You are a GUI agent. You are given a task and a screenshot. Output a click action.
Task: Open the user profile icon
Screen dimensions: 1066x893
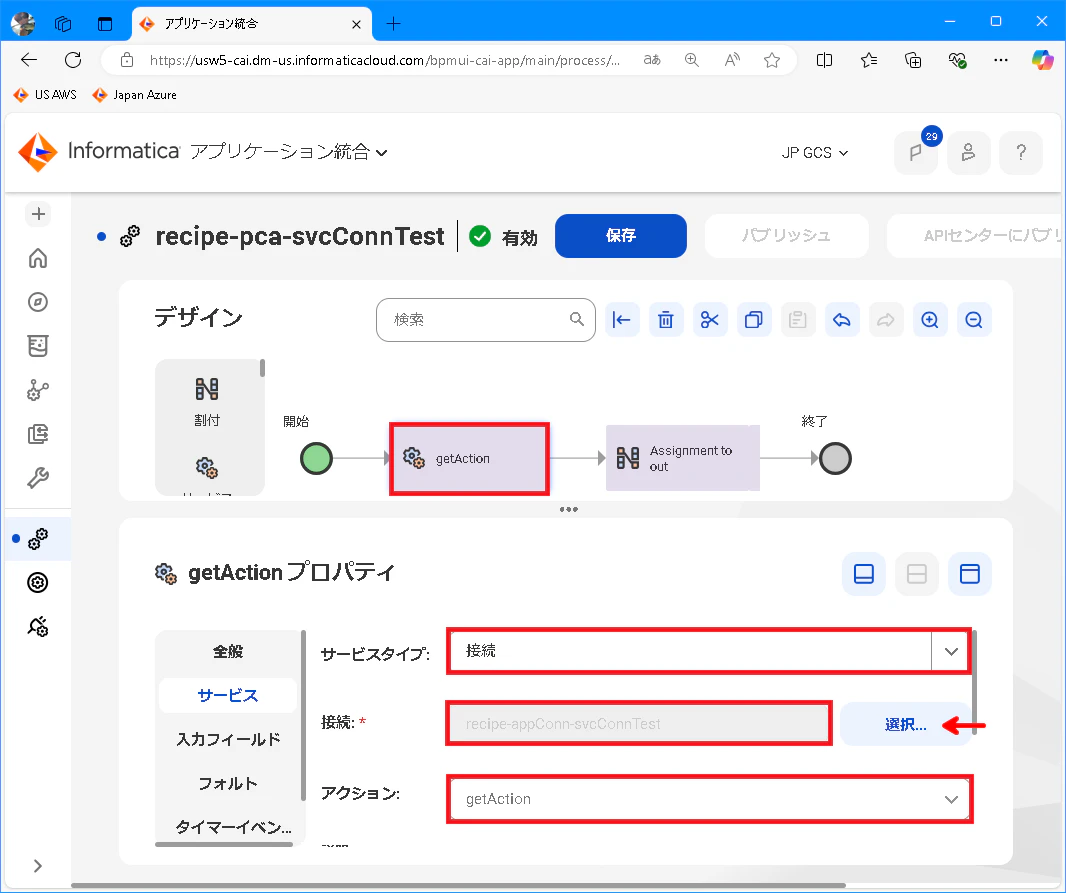pyautogui.click(x=968, y=152)
